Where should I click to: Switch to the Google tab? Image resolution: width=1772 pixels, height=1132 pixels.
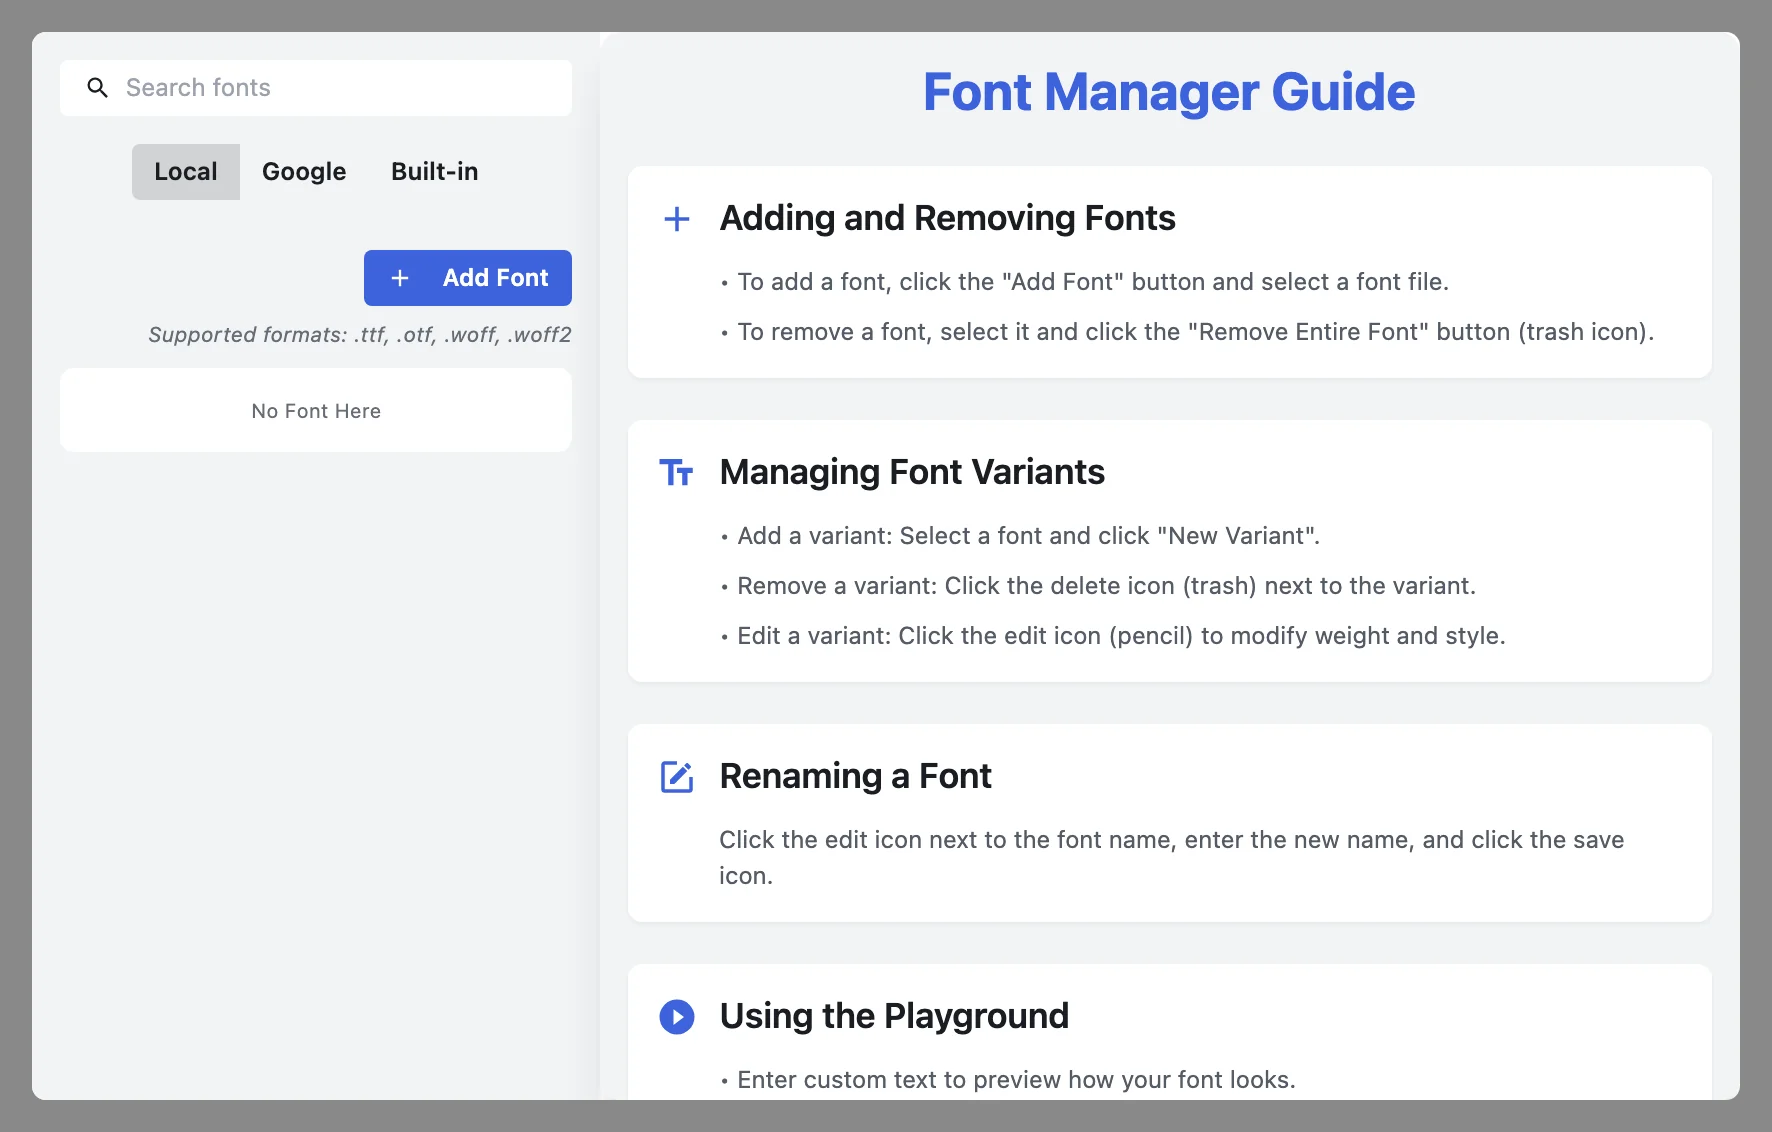(x=304, y=172)
